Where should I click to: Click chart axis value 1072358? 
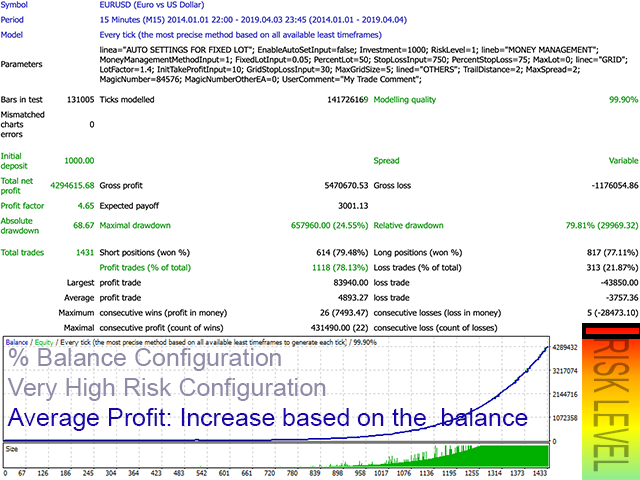pyautogui.click(x=565, y=418)
